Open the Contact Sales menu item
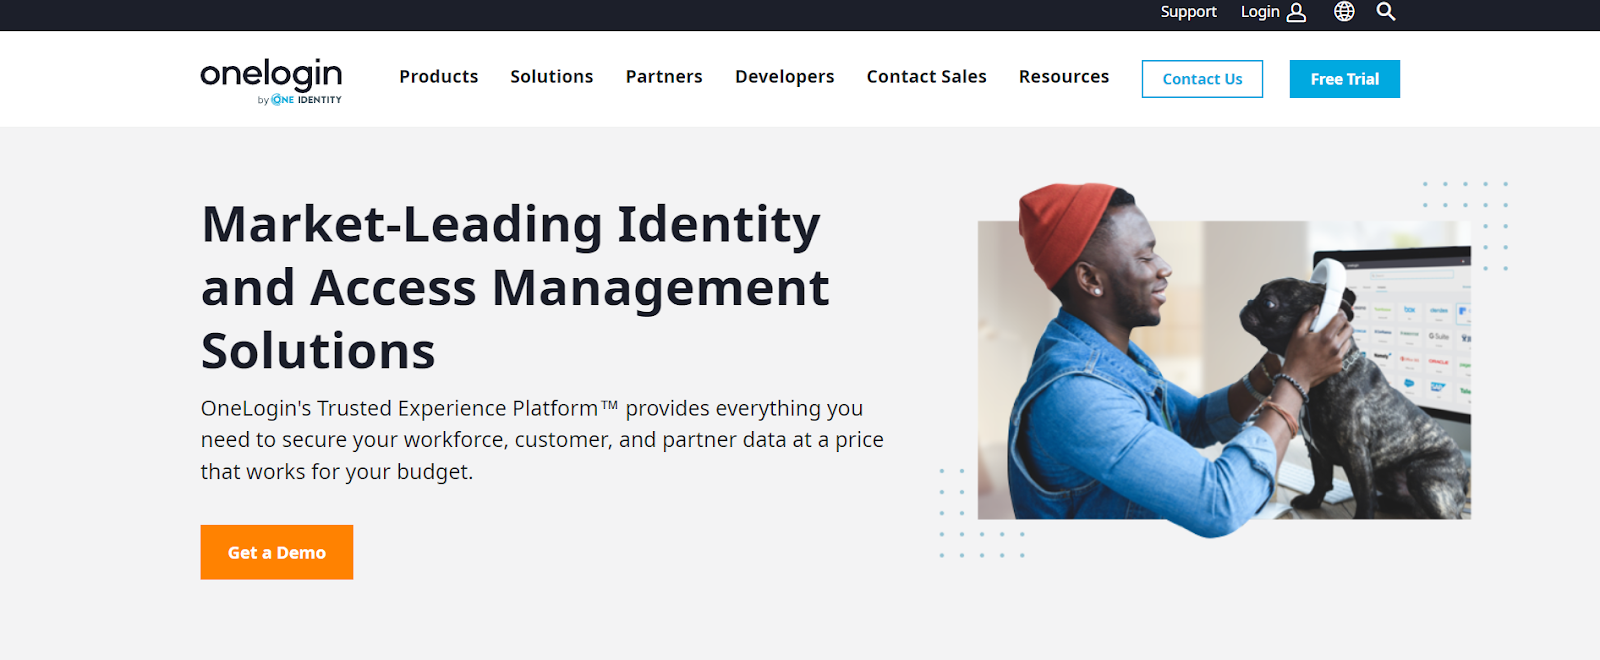 927,77
